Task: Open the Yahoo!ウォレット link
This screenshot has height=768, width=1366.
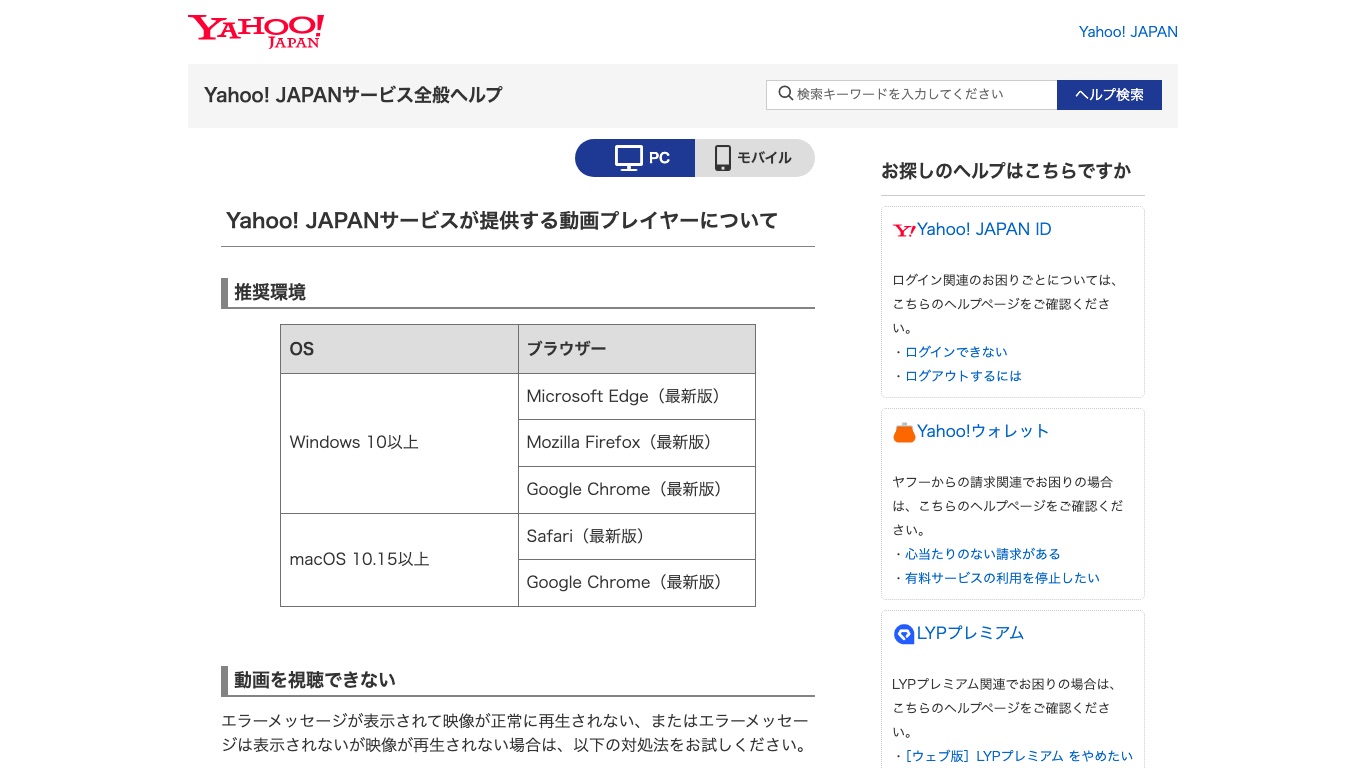Action: point(983,431)
